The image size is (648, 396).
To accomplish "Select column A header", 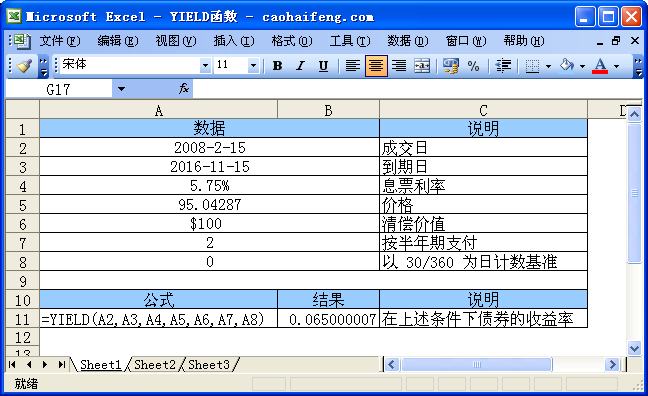I will 159,110.
